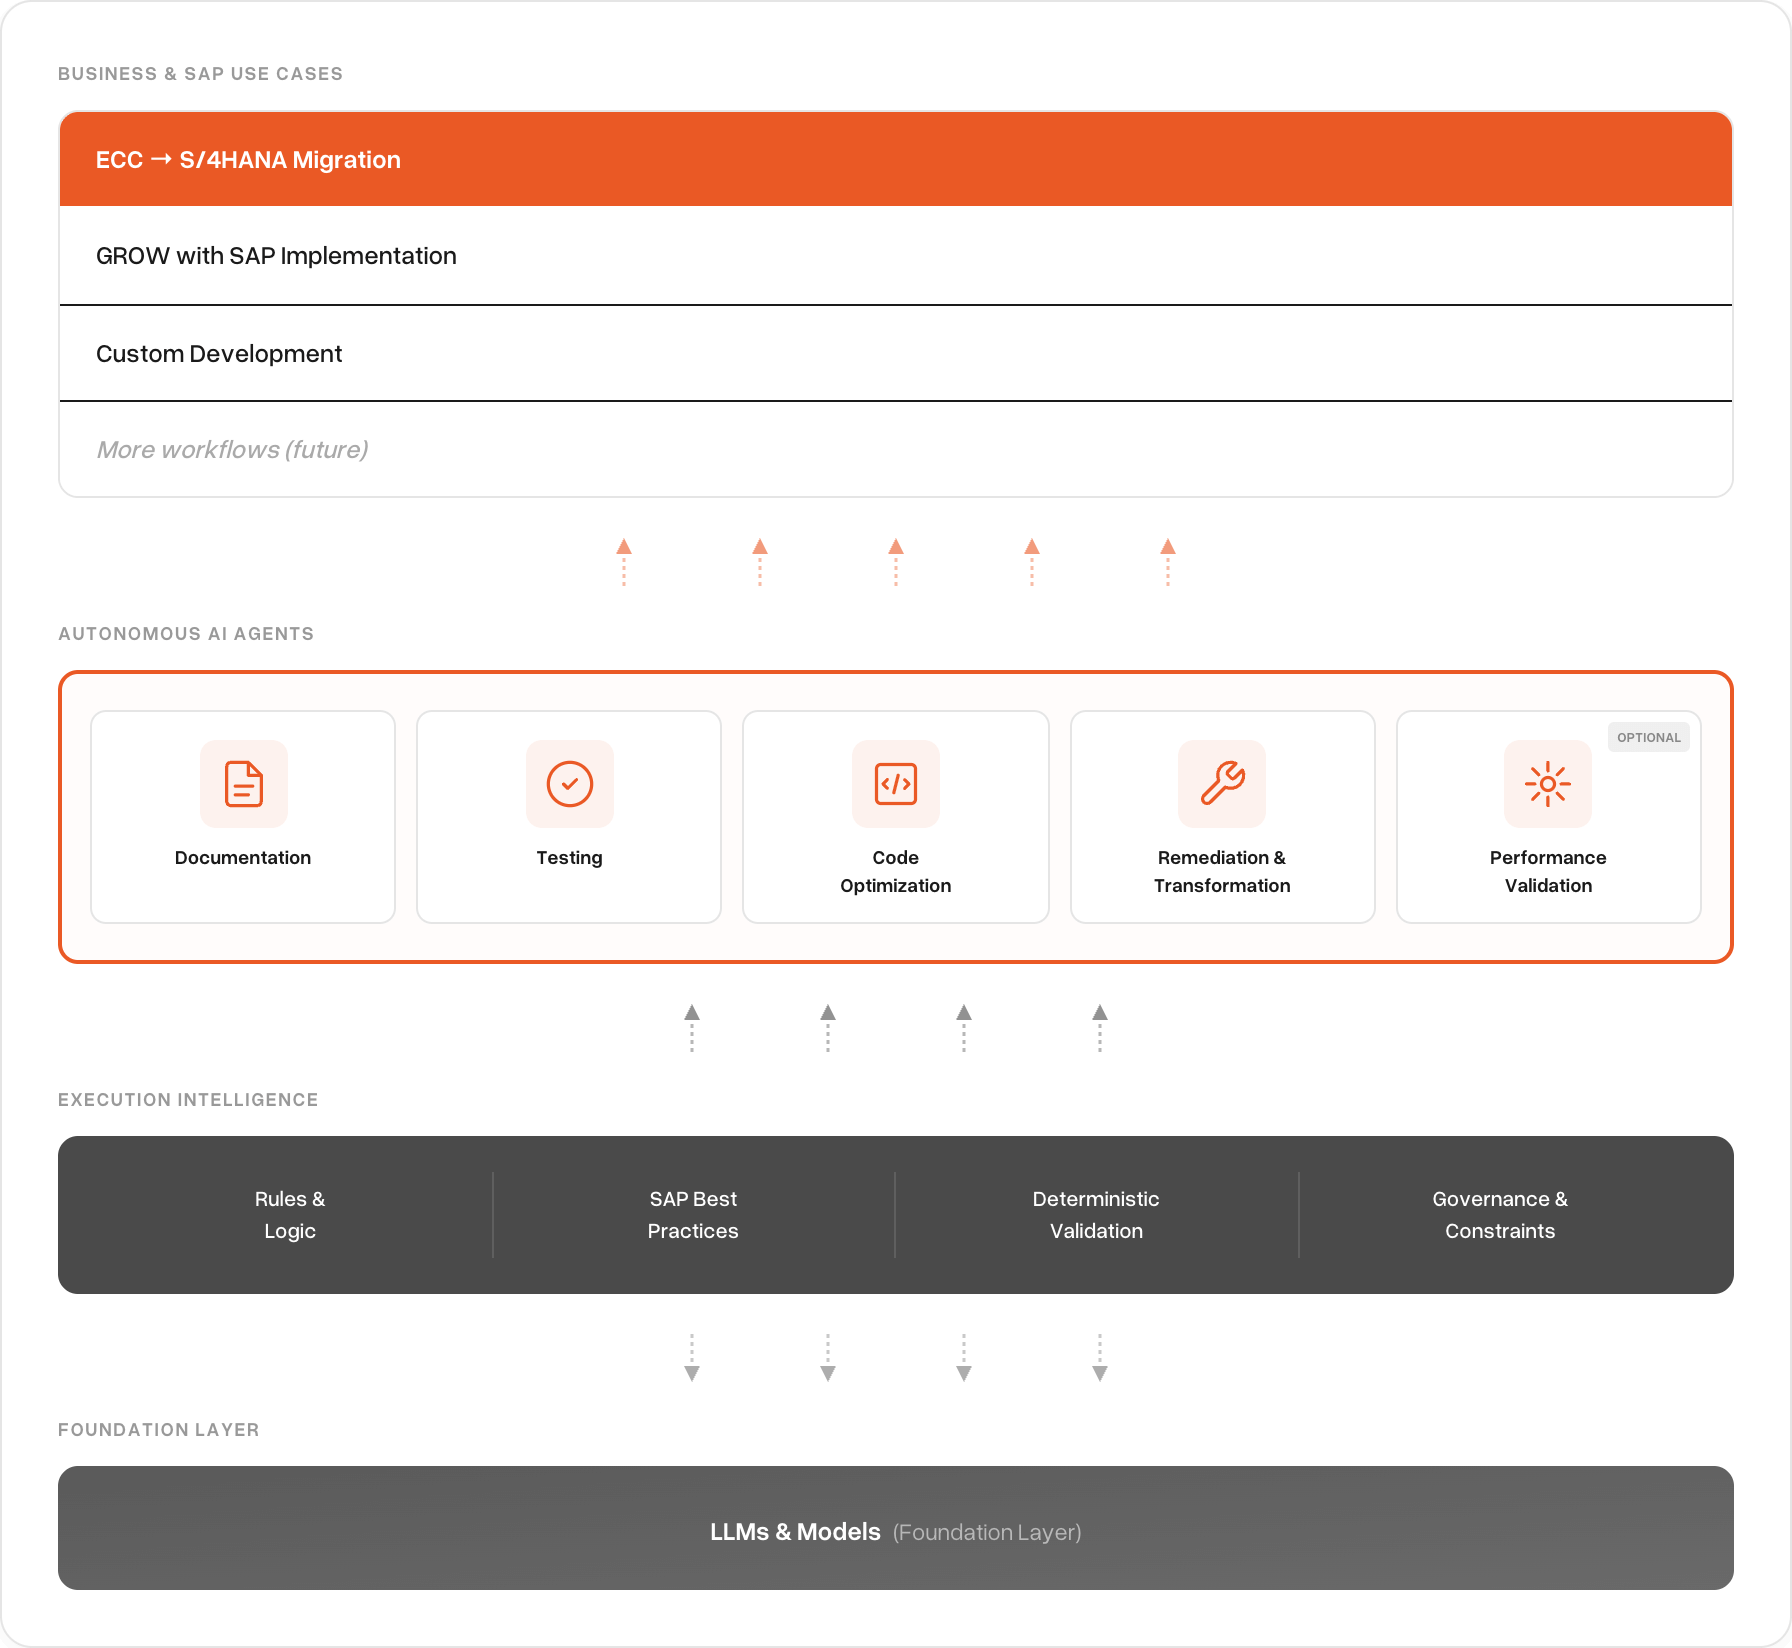1792x1648 pixels.
Task: Click the Documentation file icon
Action: coord(244,784)
